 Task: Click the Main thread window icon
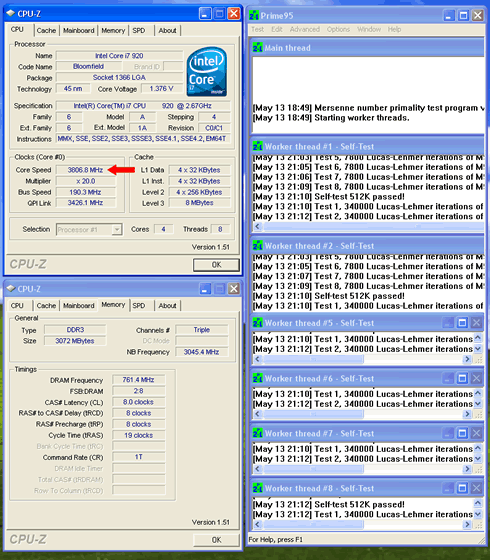pyautogui.click(x=258, y=47)
